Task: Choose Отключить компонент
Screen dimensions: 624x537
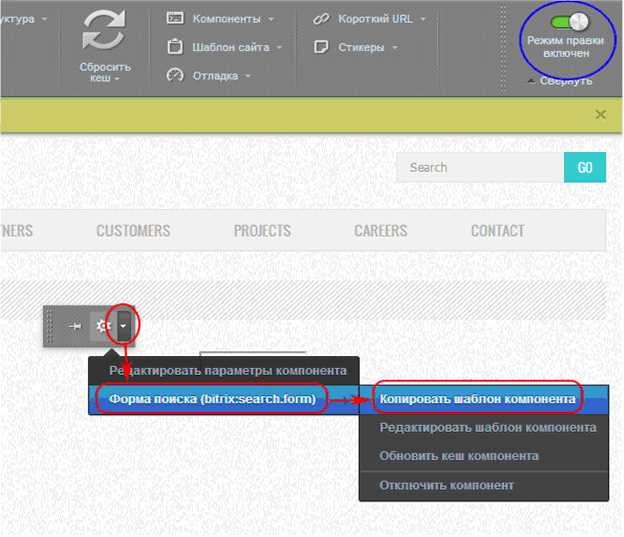Action: 484,486
